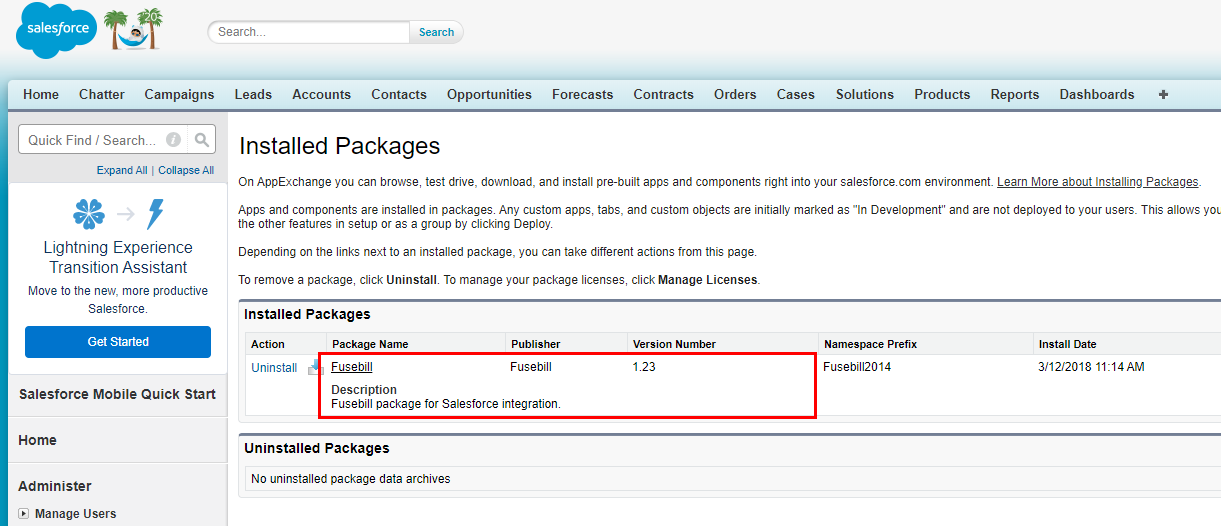Click the palm tree hammock mascot
The width and height of the screenshot is (1221, 526).
(132, 30)
